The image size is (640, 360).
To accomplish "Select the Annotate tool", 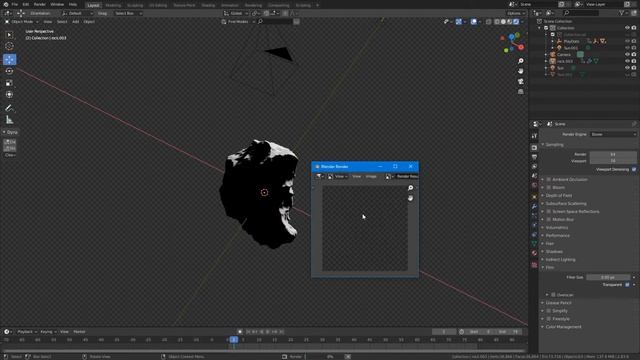I will [x=9, y=108].
